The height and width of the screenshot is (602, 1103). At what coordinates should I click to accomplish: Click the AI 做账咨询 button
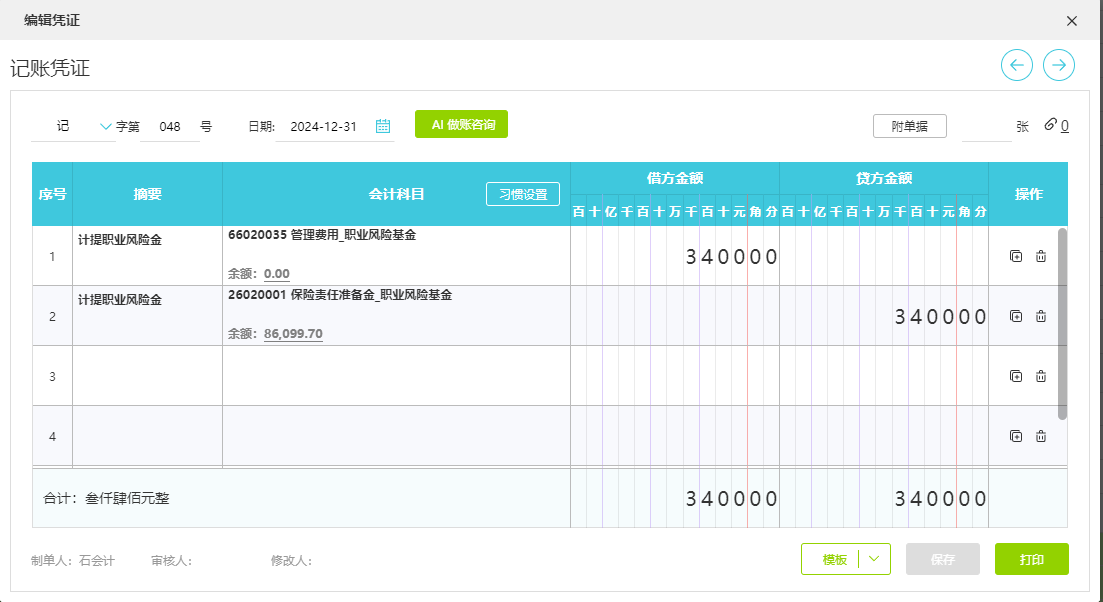[x=461, y=125]
